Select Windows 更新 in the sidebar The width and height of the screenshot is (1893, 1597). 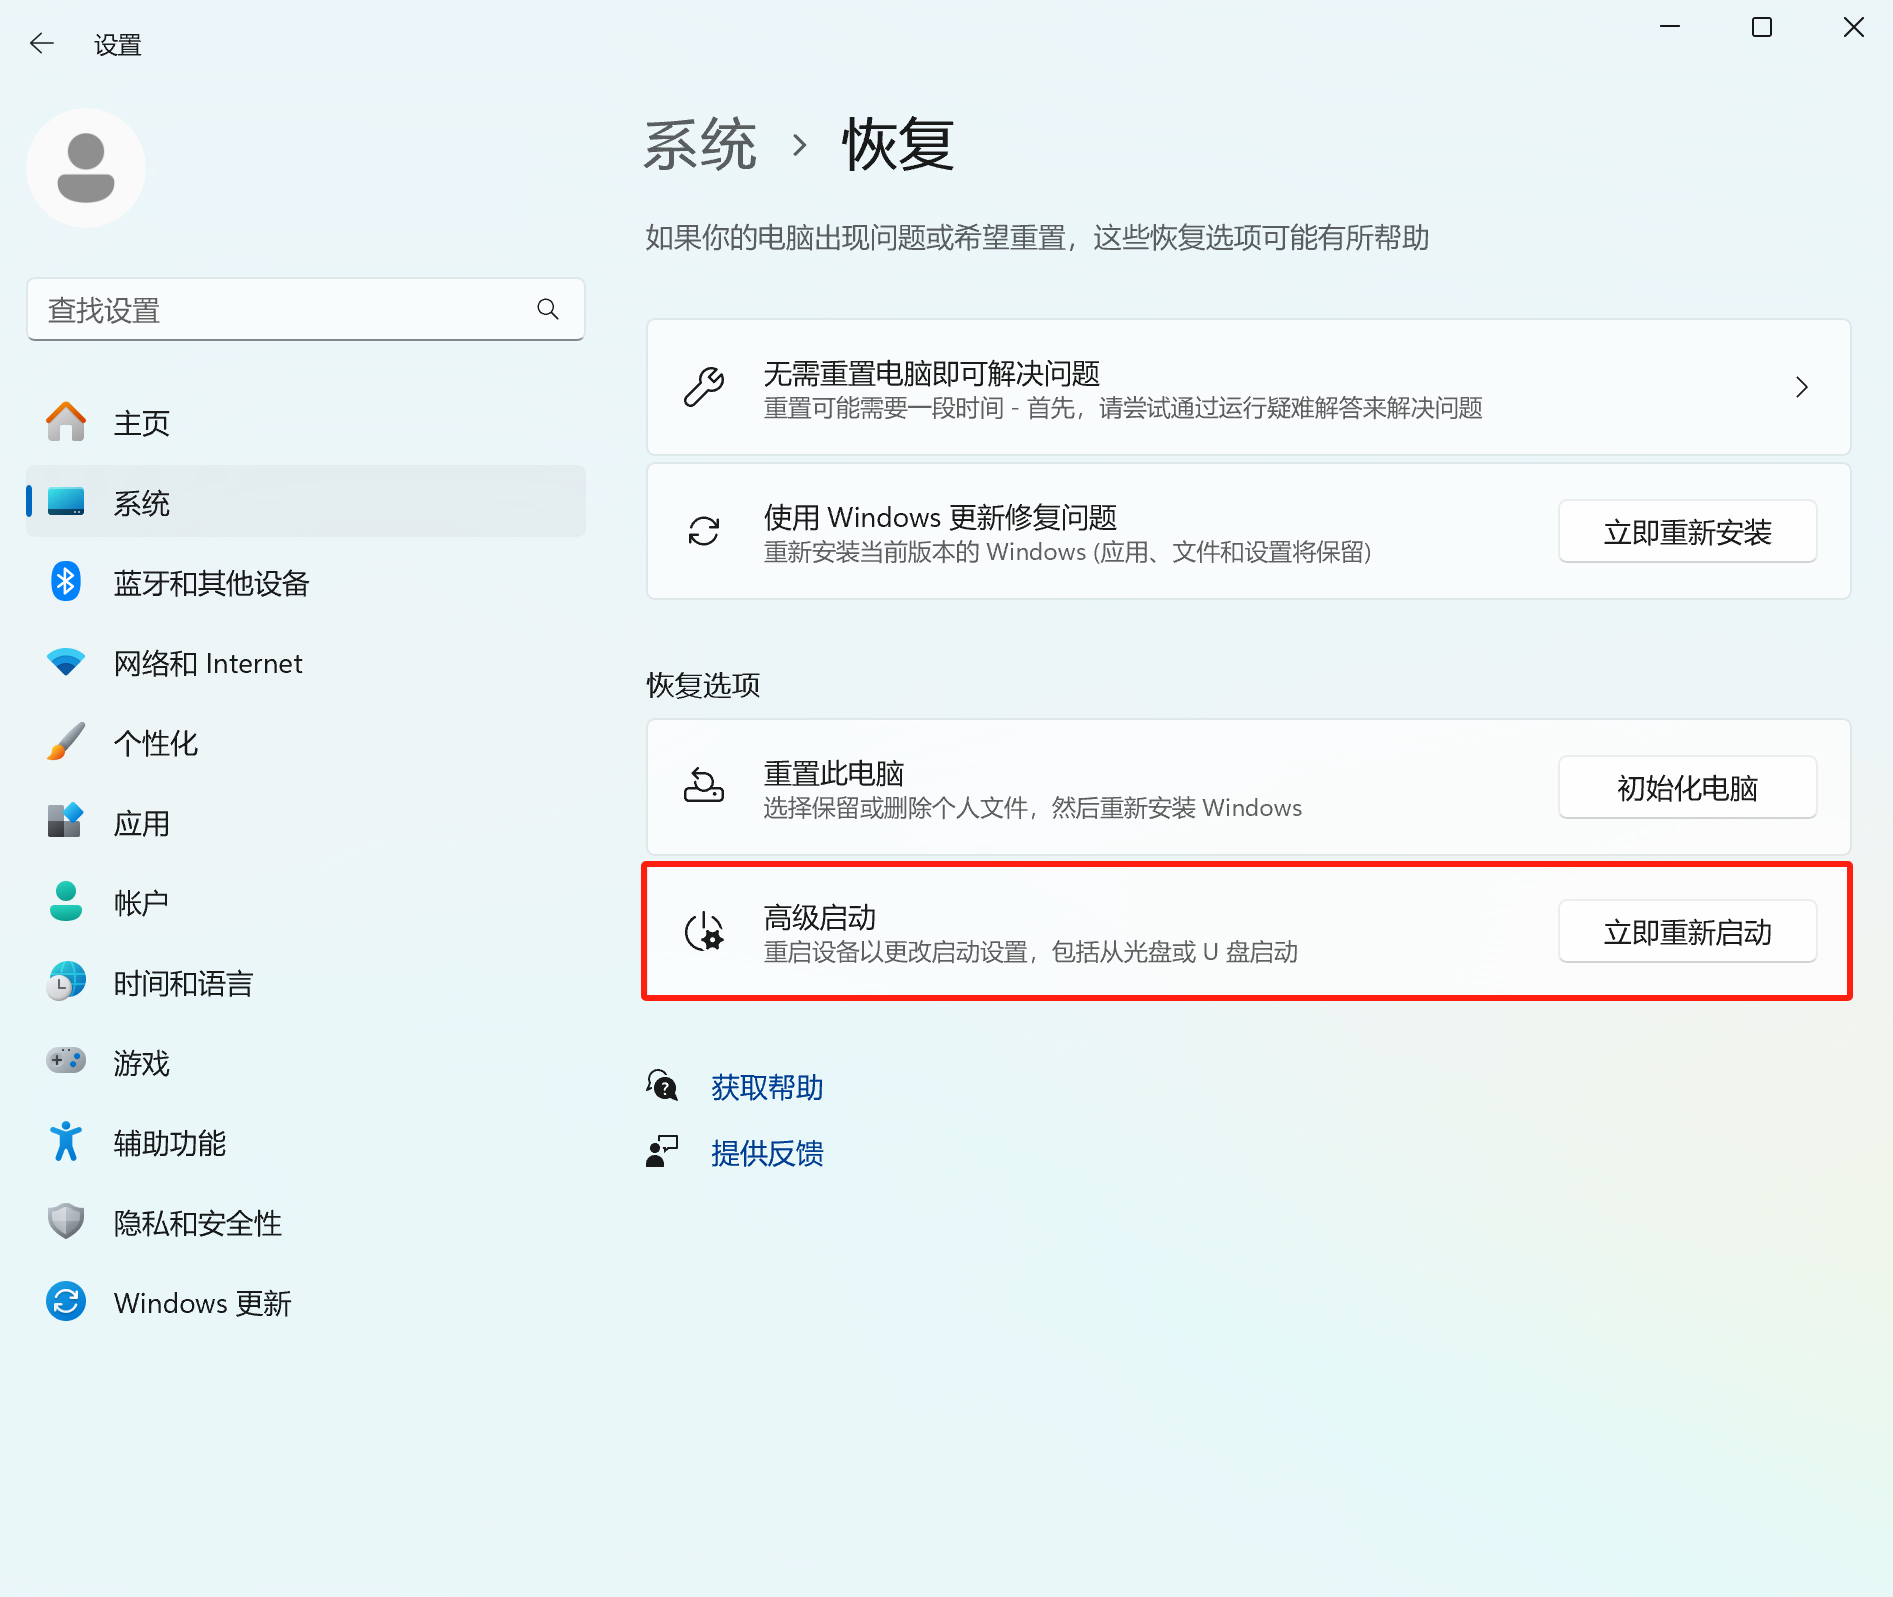click(306, 1302)
